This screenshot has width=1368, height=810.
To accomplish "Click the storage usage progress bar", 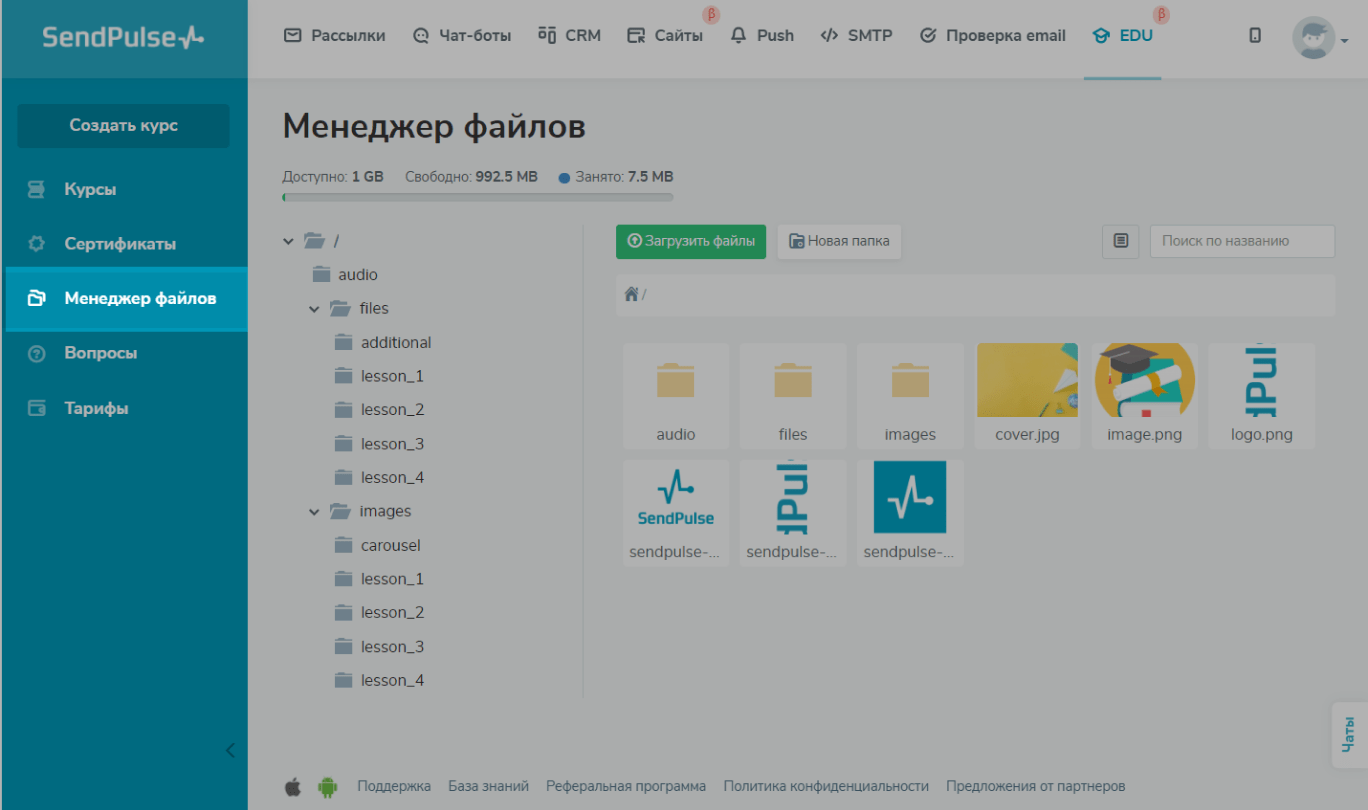I will coord(478,198).
